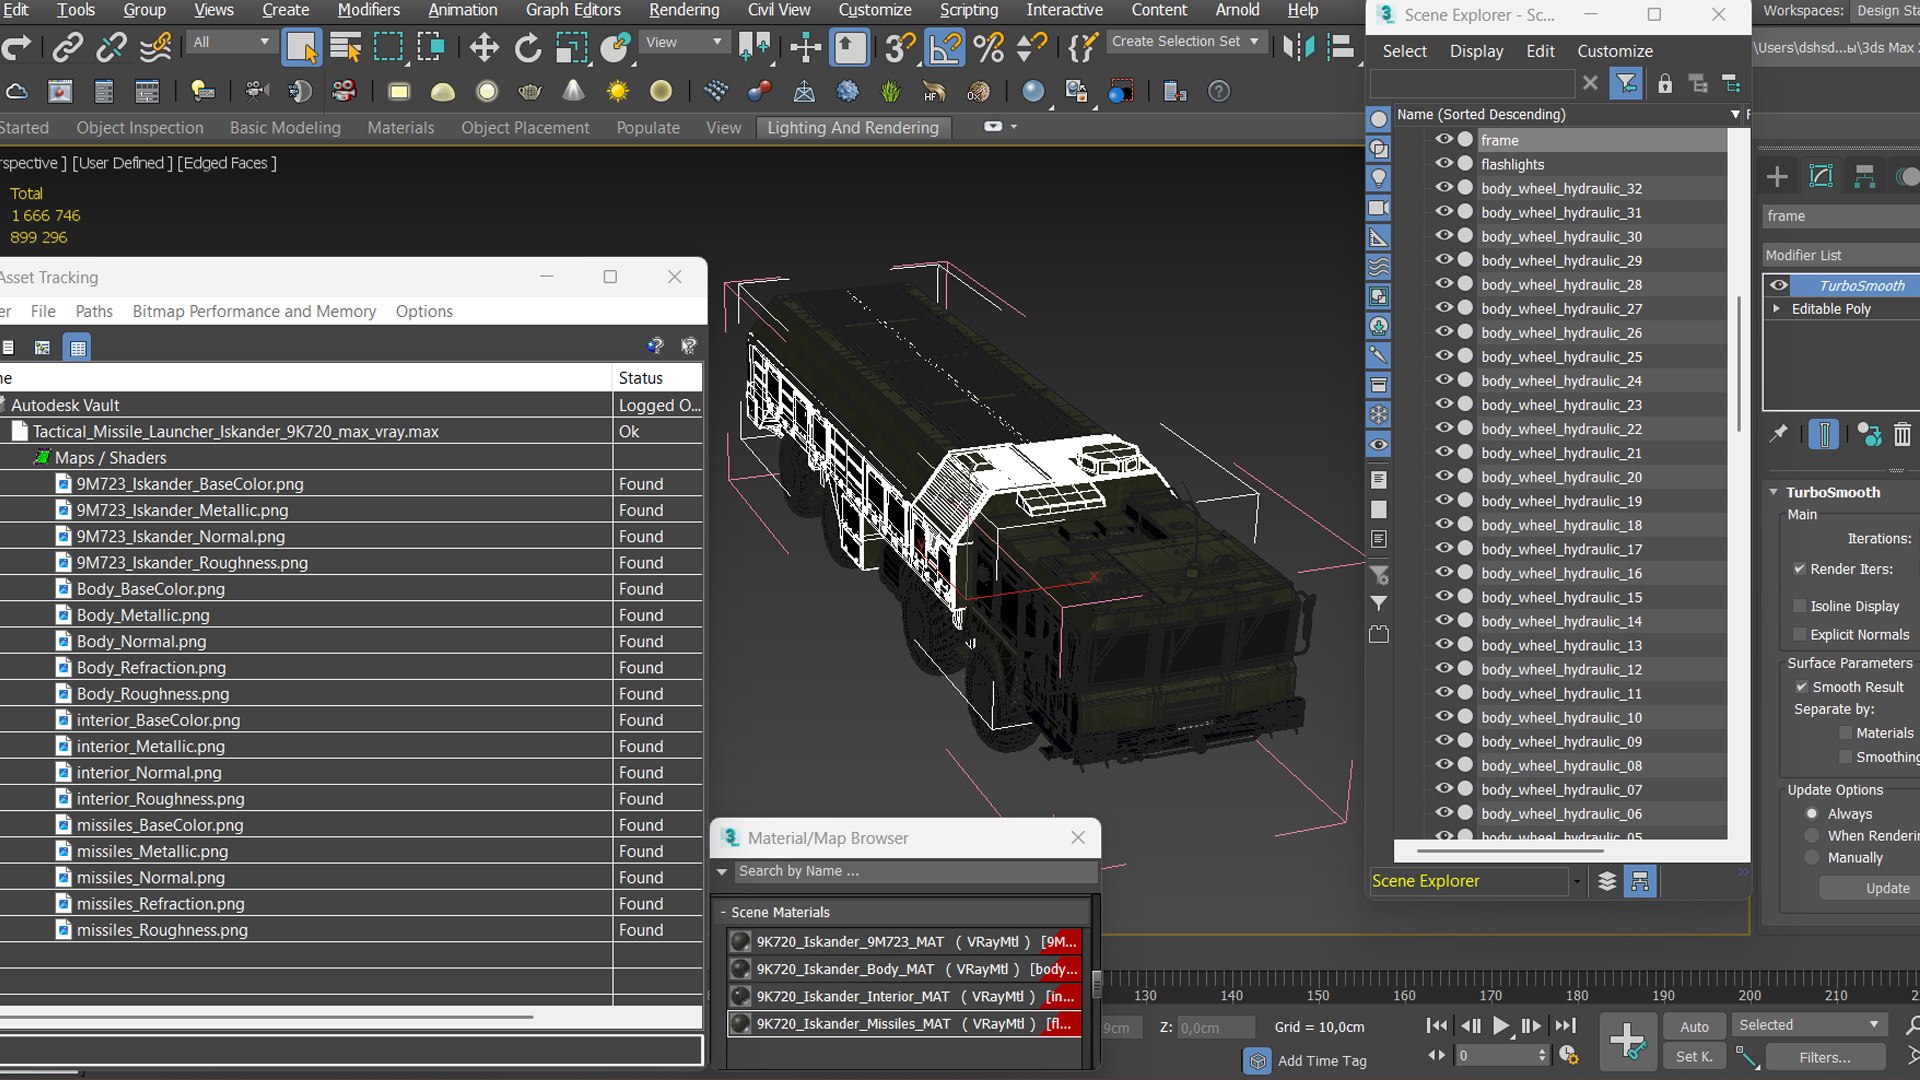
Task: Open the Create Selection Set dropdown
Action: (x=1186, y=42)
